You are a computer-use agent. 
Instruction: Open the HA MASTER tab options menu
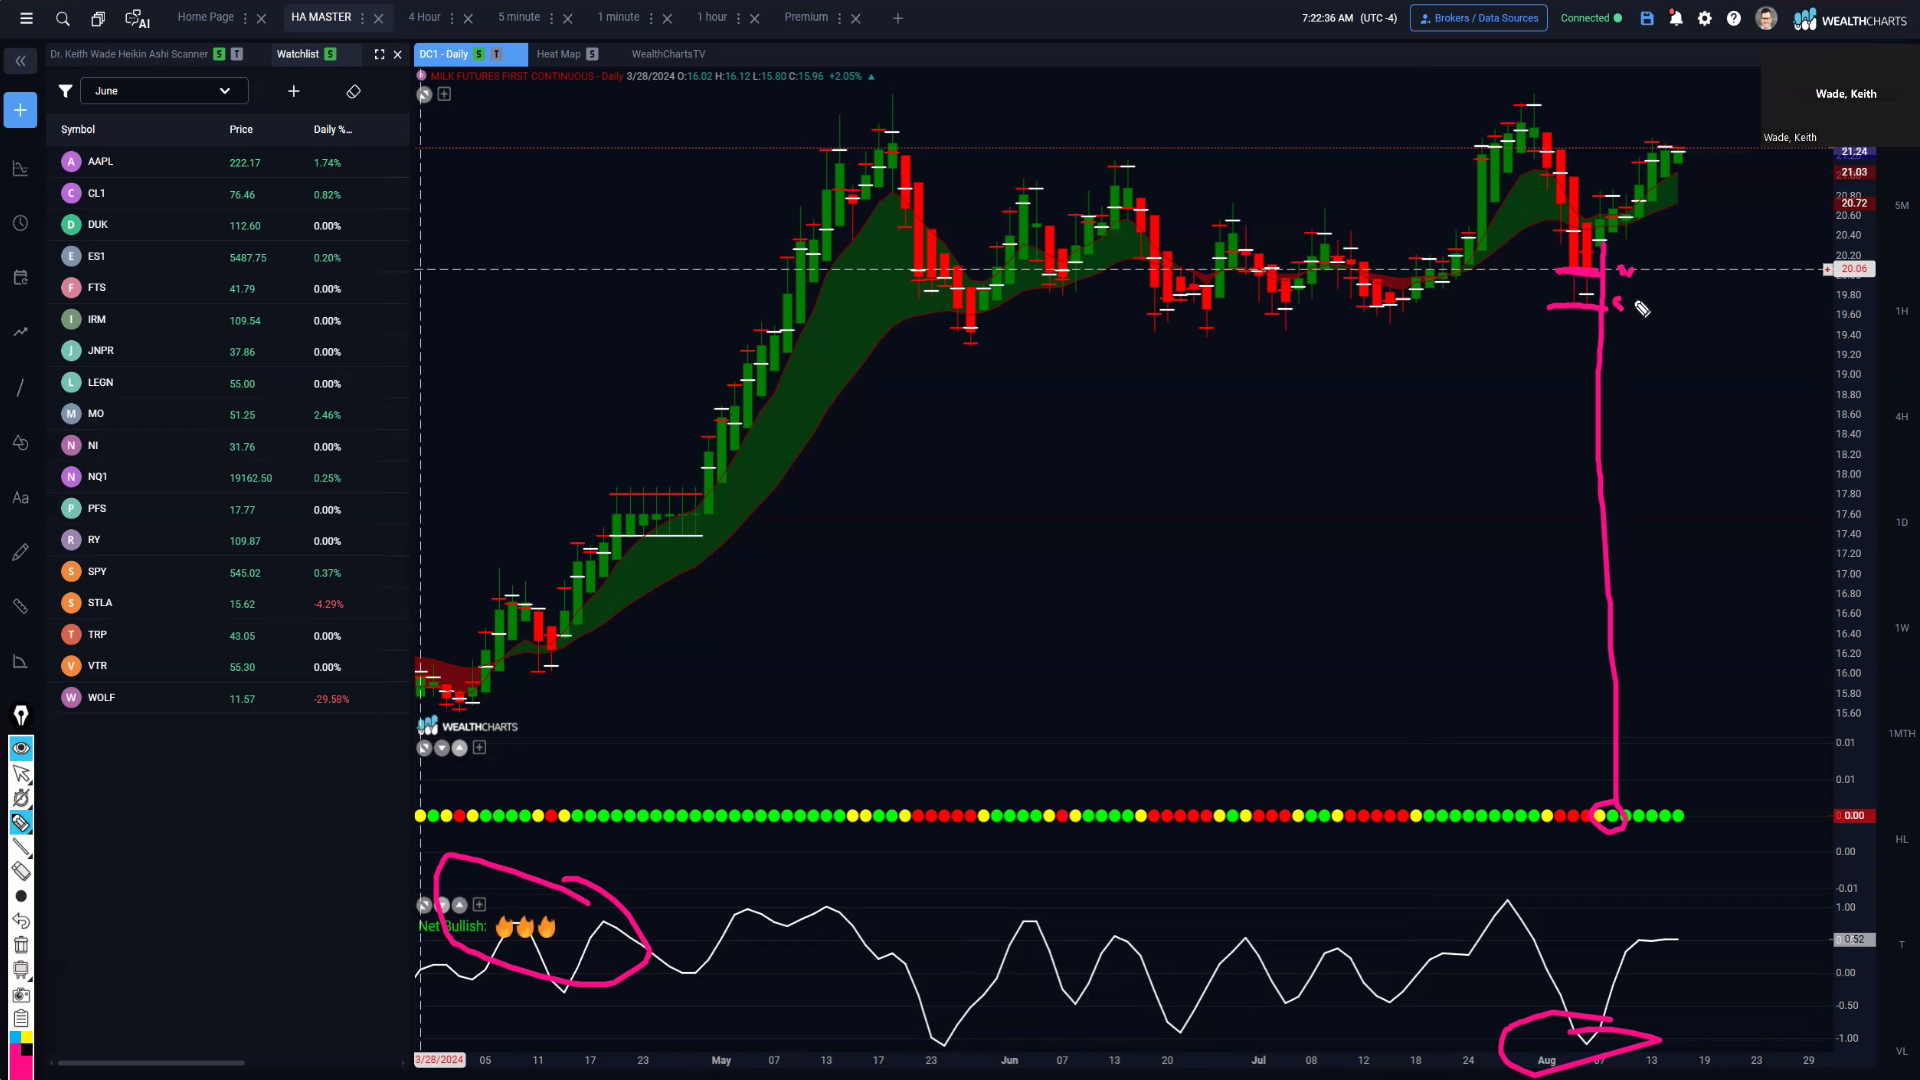362,18
